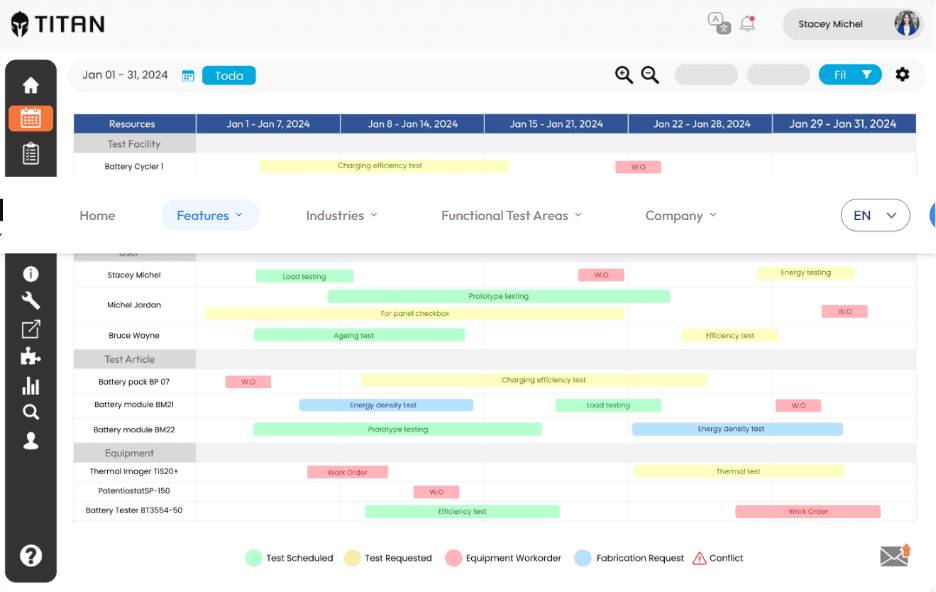
Task: Click the Test Scheduled green legend swatch
Action: [x=254, y=558]
